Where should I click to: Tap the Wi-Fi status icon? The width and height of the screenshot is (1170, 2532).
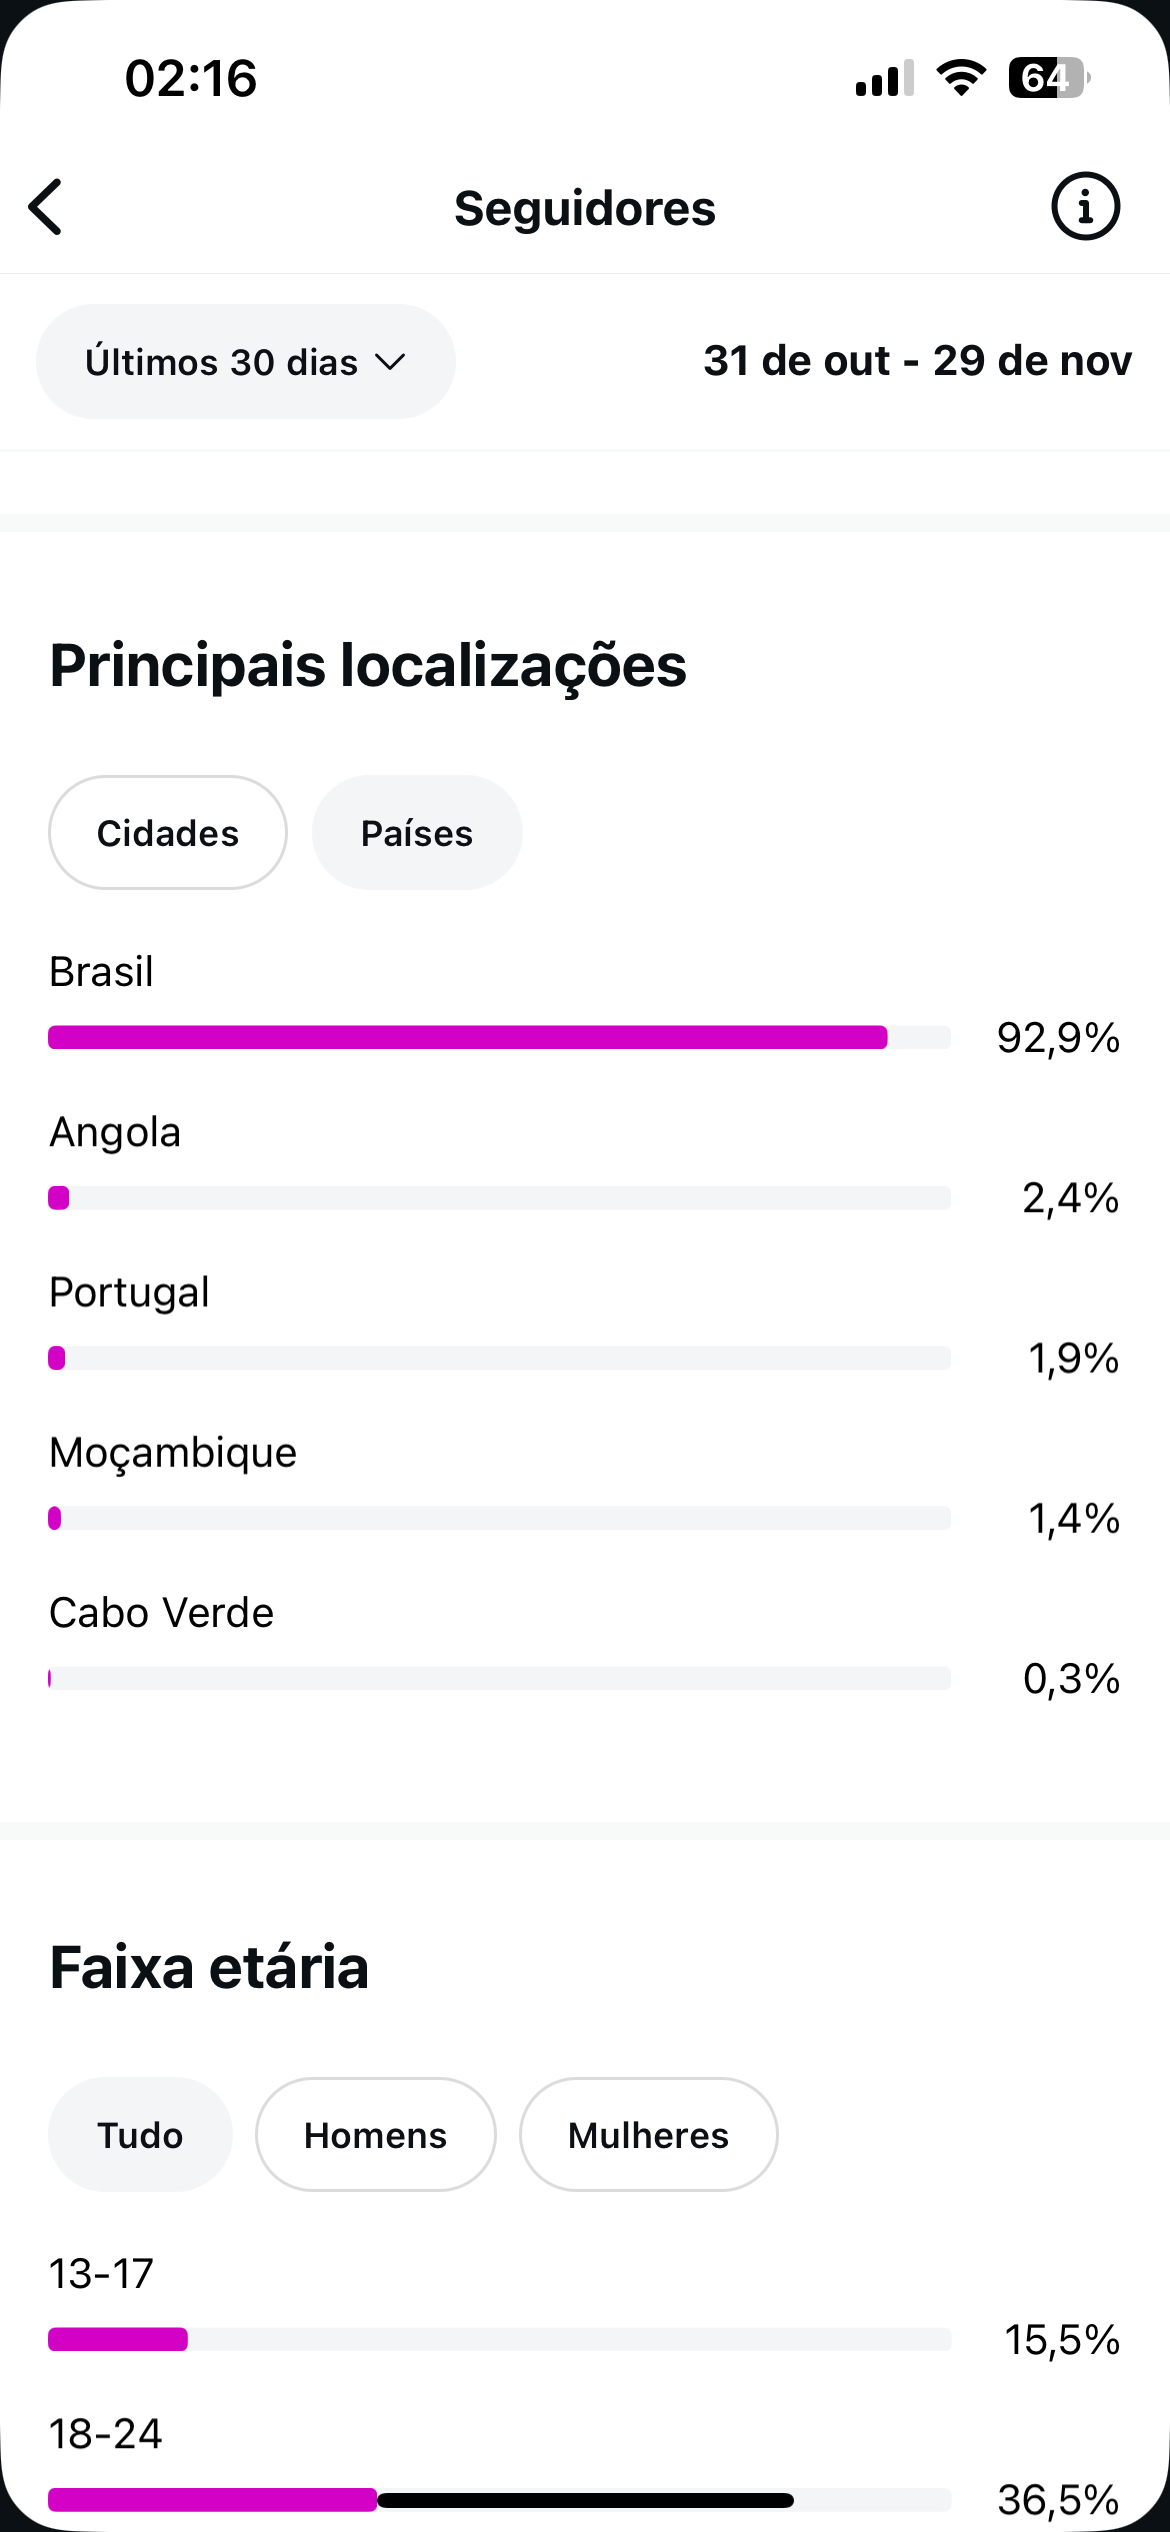[x=961, y=78]
